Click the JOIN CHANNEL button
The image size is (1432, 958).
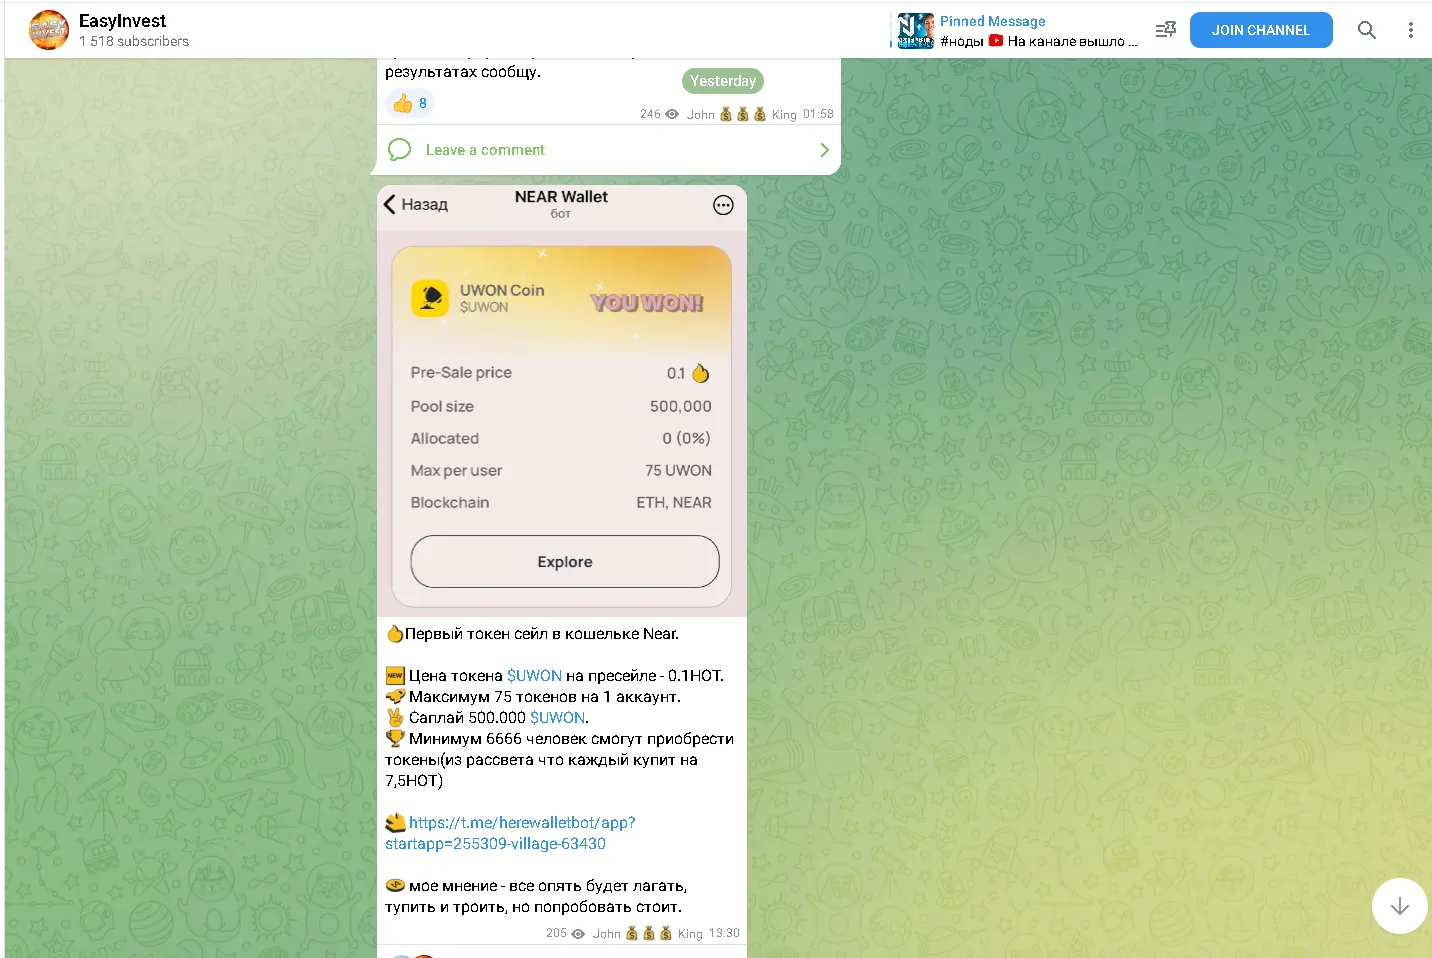1261,30
